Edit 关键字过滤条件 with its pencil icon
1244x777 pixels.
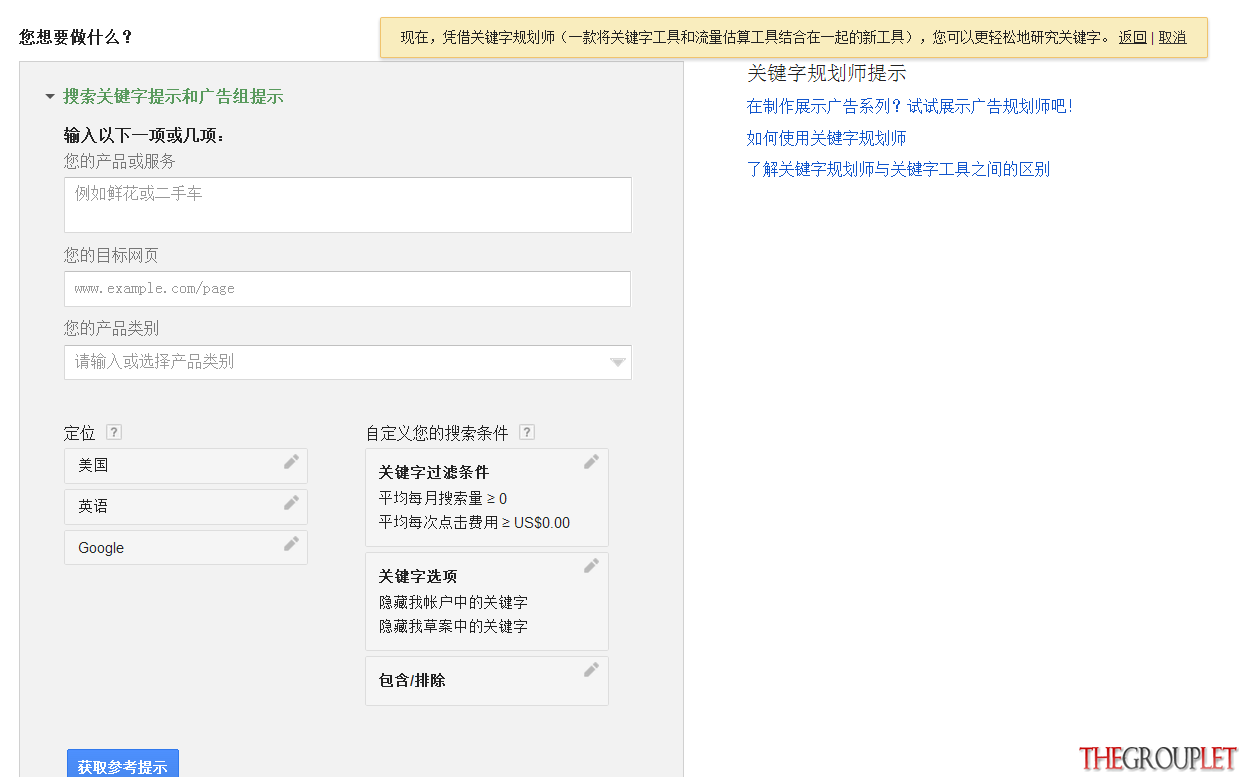(592, 461)
